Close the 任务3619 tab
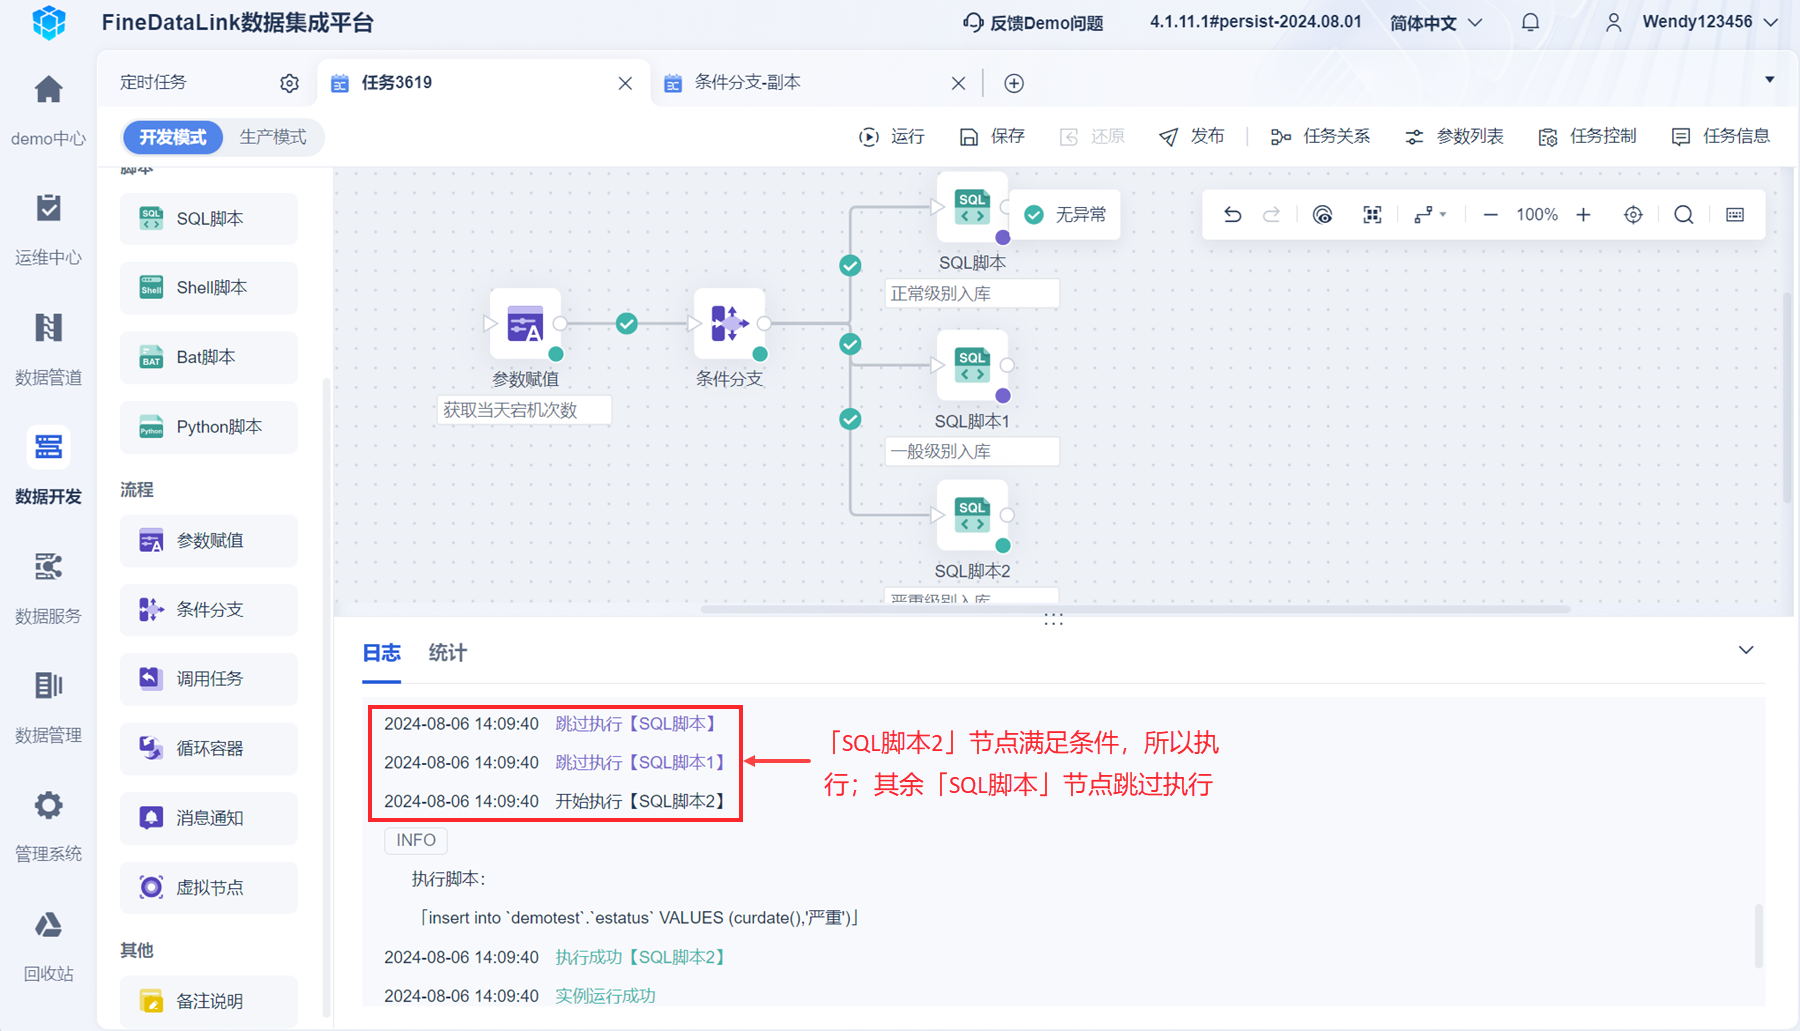Viewport: 1800px width, 1031px height. click(625, 83)
